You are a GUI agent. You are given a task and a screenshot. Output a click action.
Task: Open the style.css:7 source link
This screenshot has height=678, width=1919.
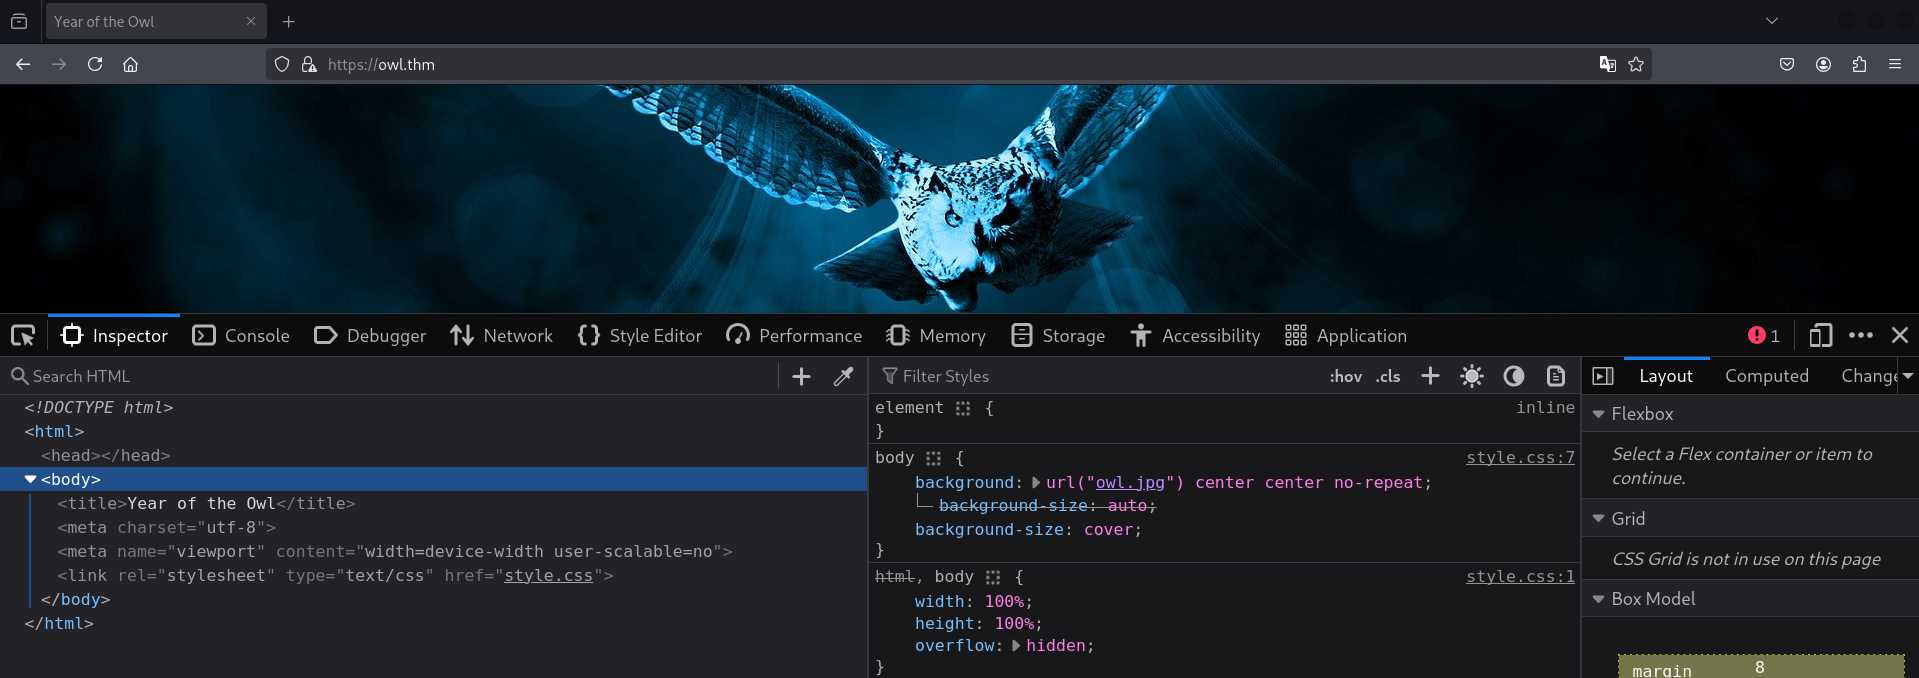click(1520, 458)
